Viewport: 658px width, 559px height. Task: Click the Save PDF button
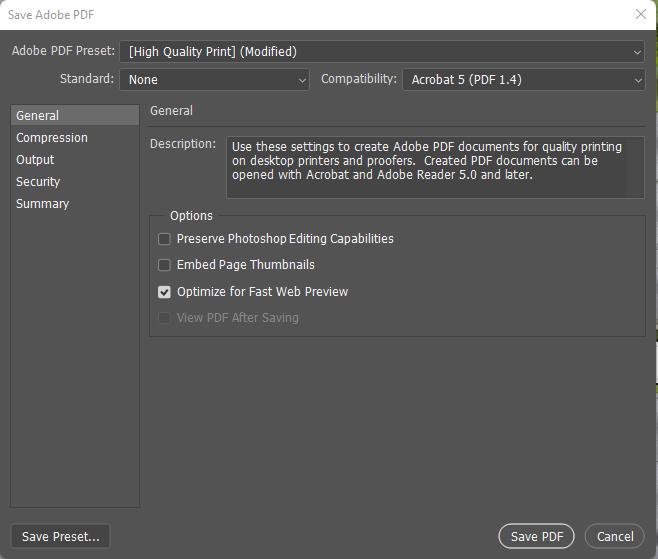[x=536, y=536]
